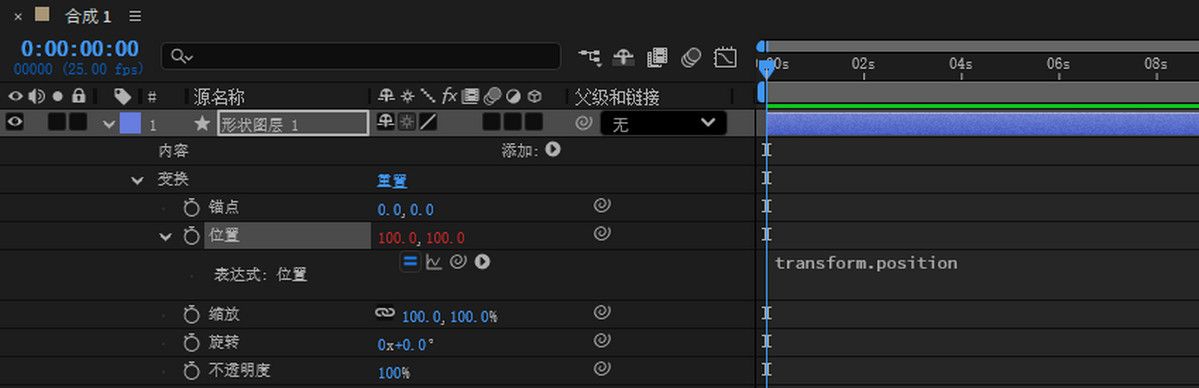Toggle continuously rasterize switch on layer 1
1199x388 pixels.
pyautogui.click(x=408, y=122)
